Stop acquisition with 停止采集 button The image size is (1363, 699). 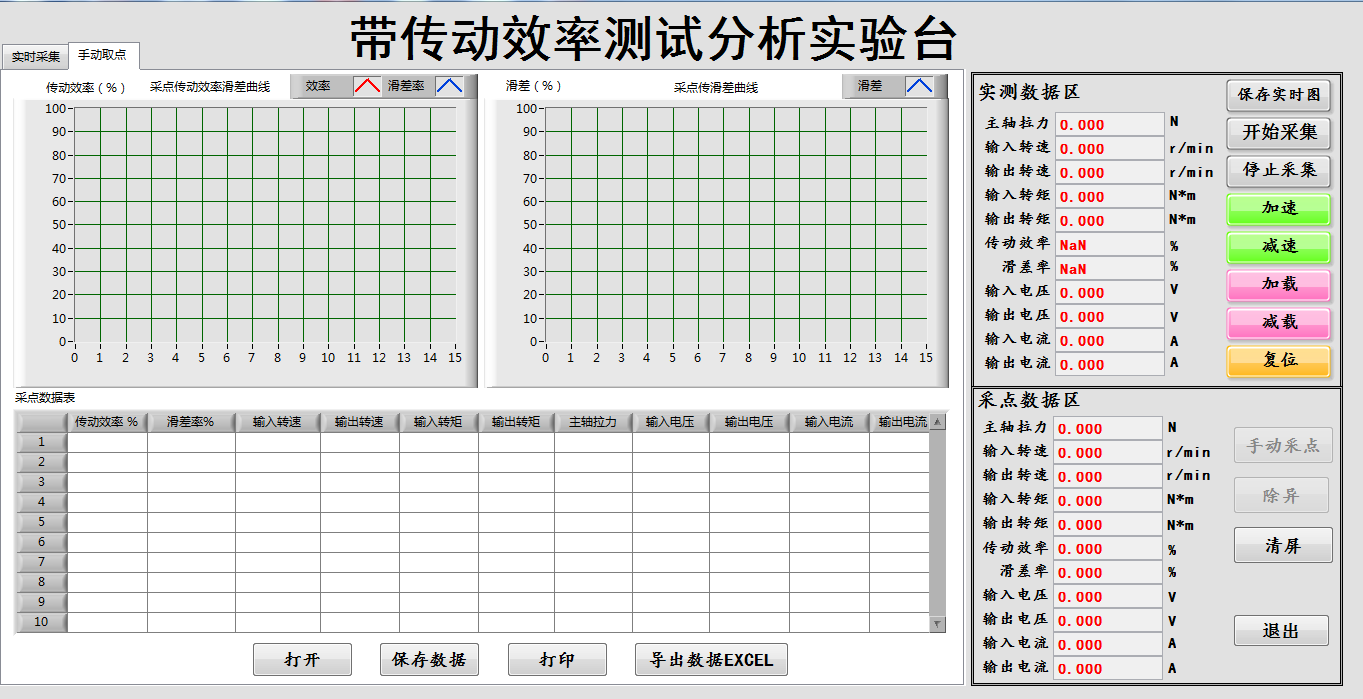[x=1279, y=170]
